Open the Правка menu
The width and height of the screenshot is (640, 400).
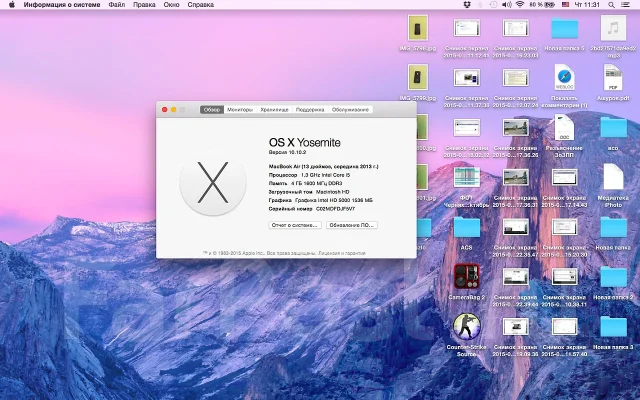tap(144, 5)
